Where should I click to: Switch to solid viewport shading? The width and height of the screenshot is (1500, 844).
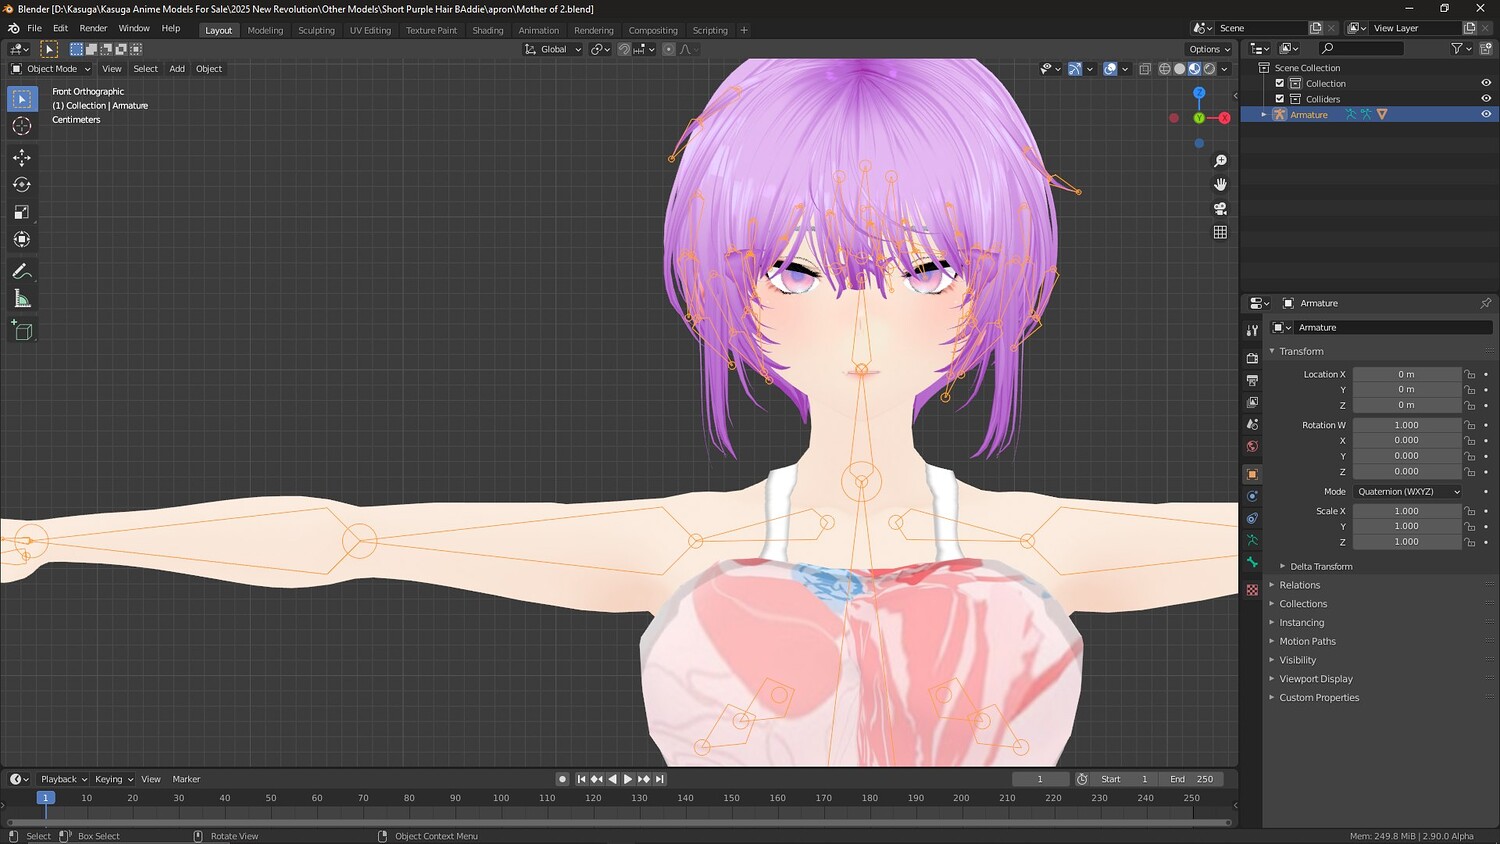click(1180, 69)
